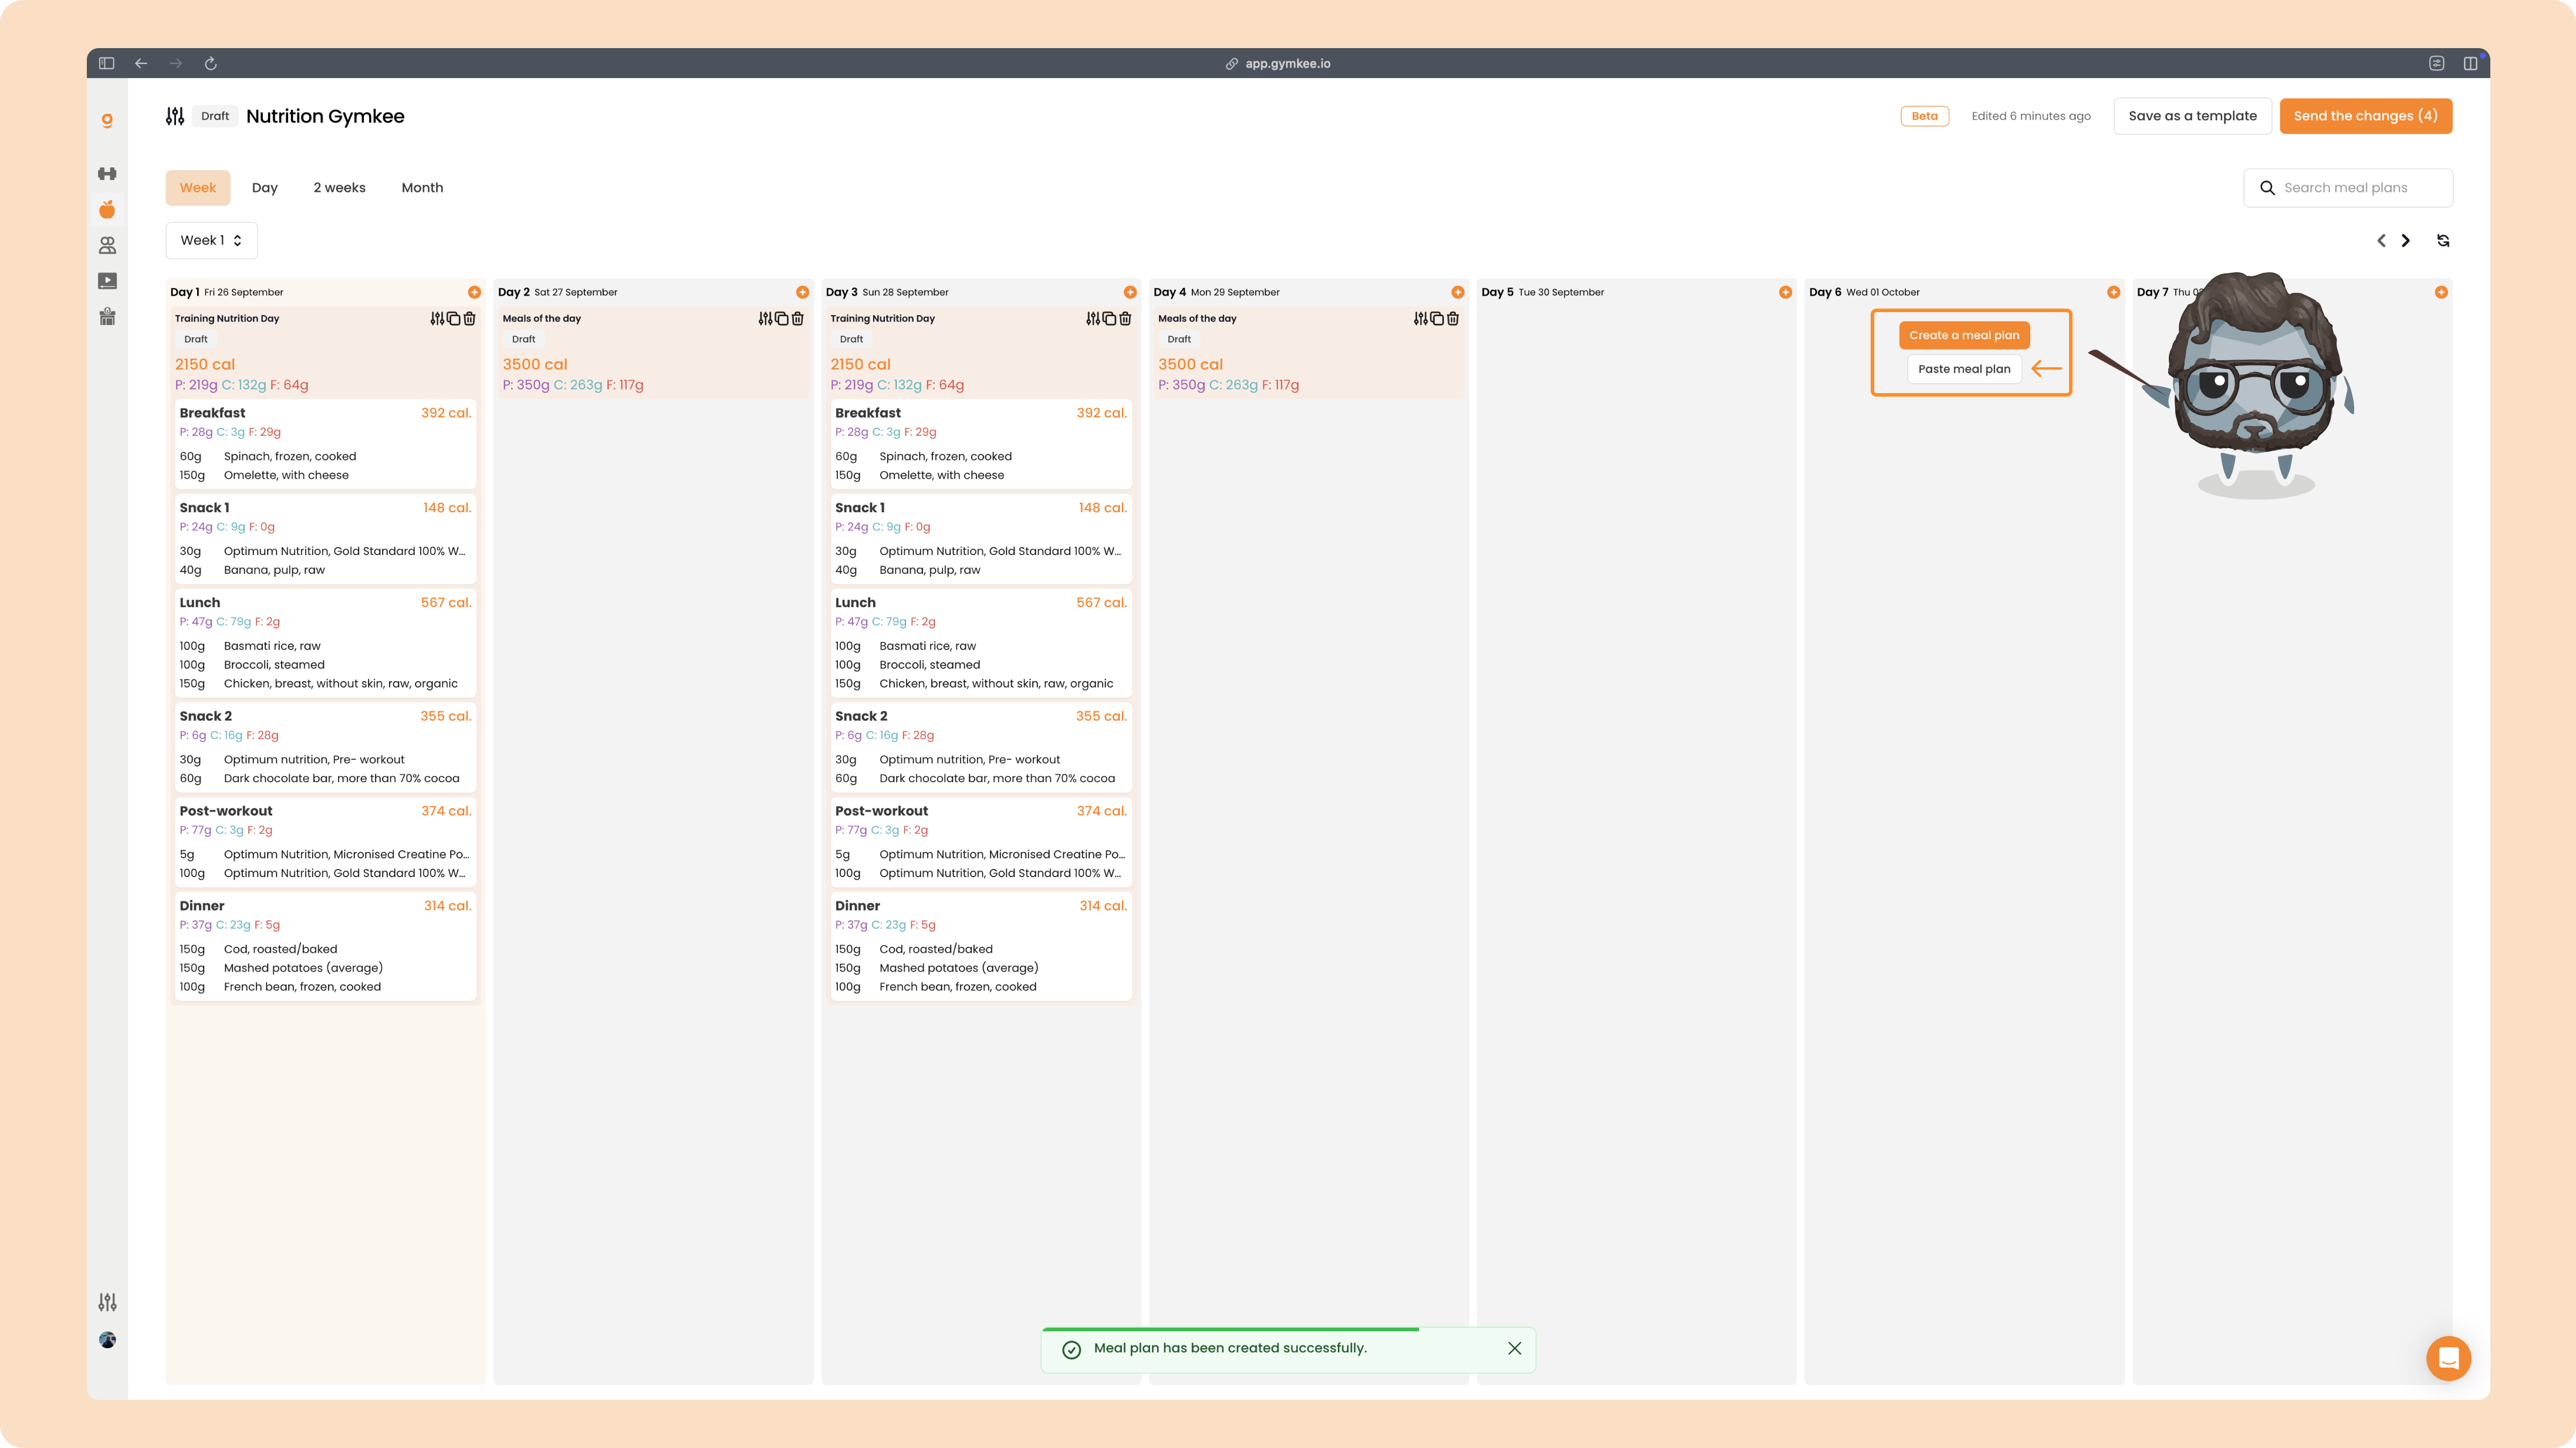
Task: Add a meal plan to Day 3
Action: [1130, 292]
